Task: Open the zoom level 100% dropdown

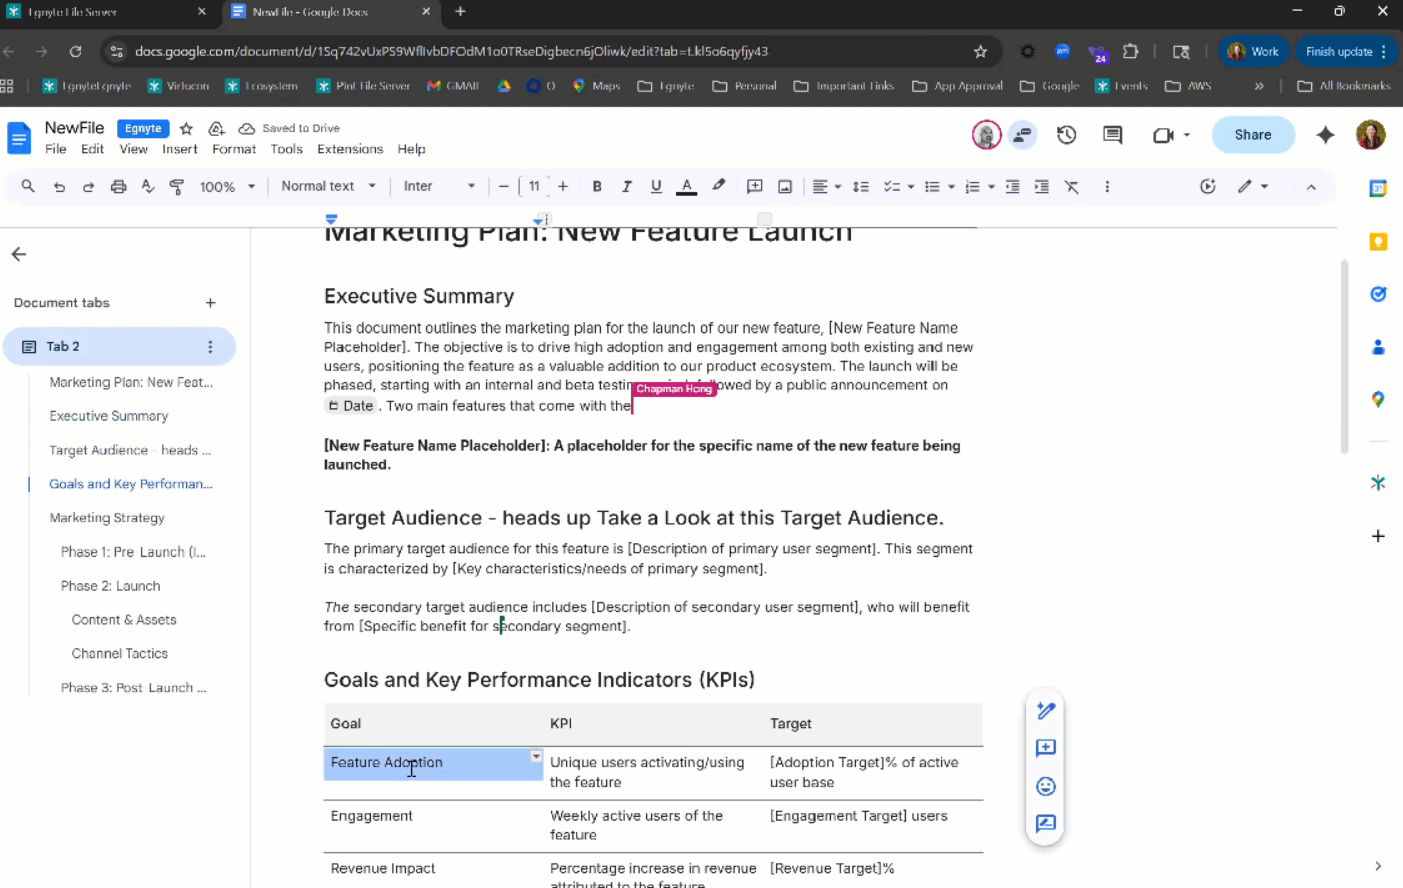Action: tap(227, 187)
